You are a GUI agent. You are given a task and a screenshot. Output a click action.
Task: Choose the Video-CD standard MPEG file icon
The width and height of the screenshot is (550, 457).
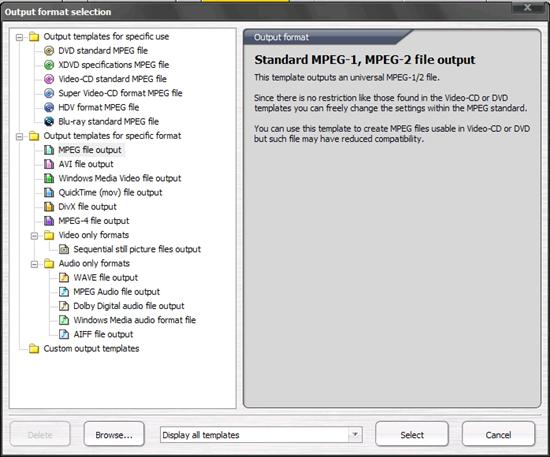pos(49,79)
